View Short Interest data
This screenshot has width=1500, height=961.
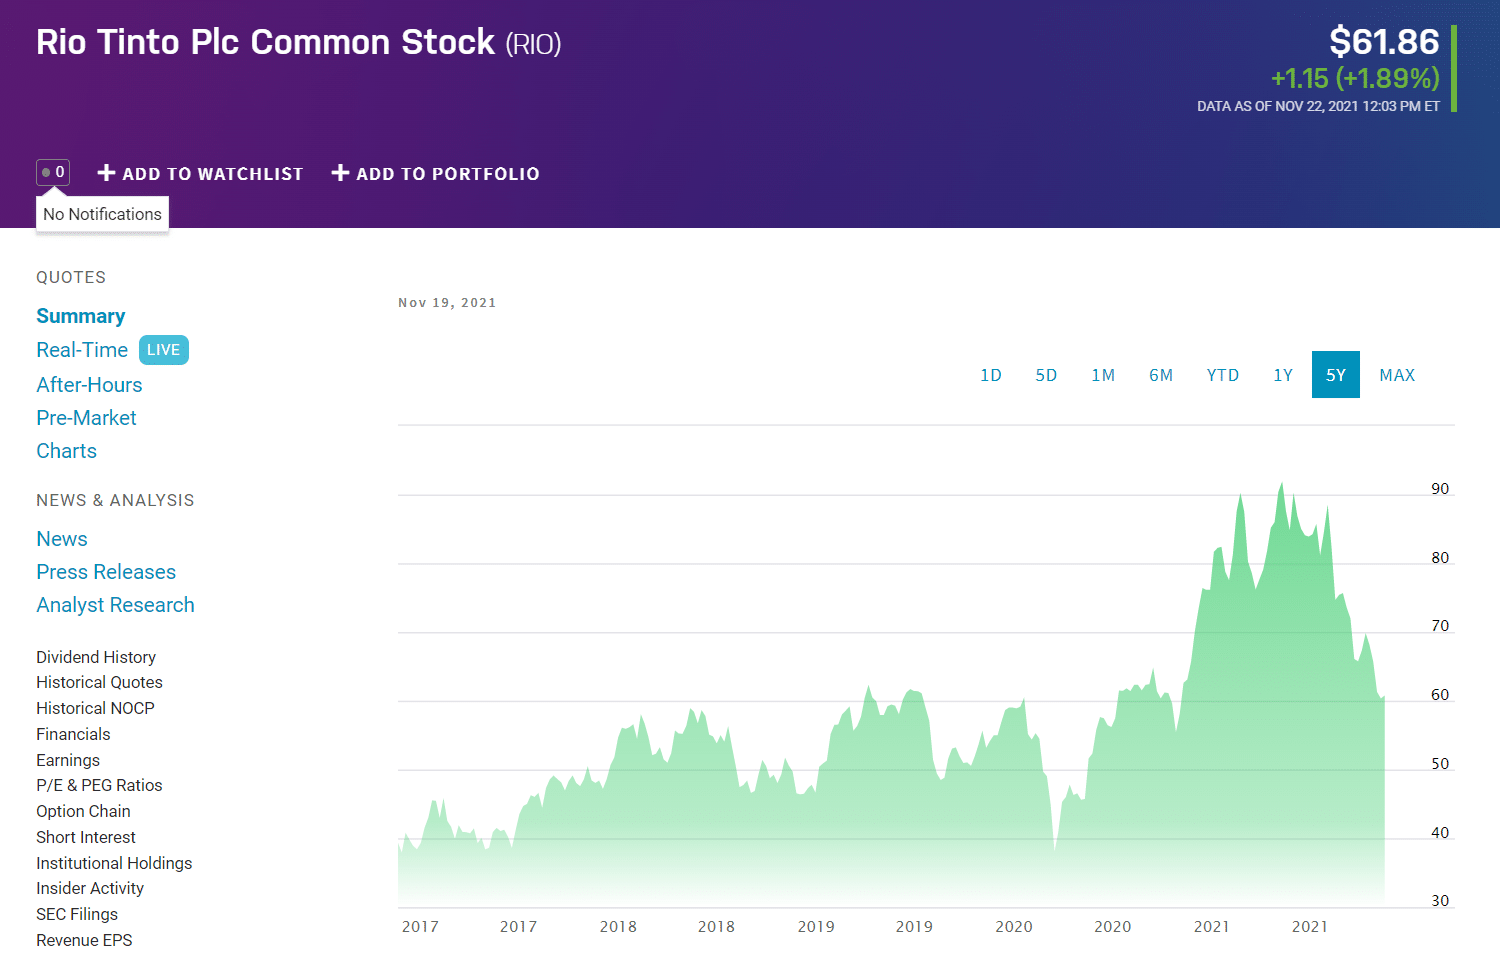pos(86,837)
